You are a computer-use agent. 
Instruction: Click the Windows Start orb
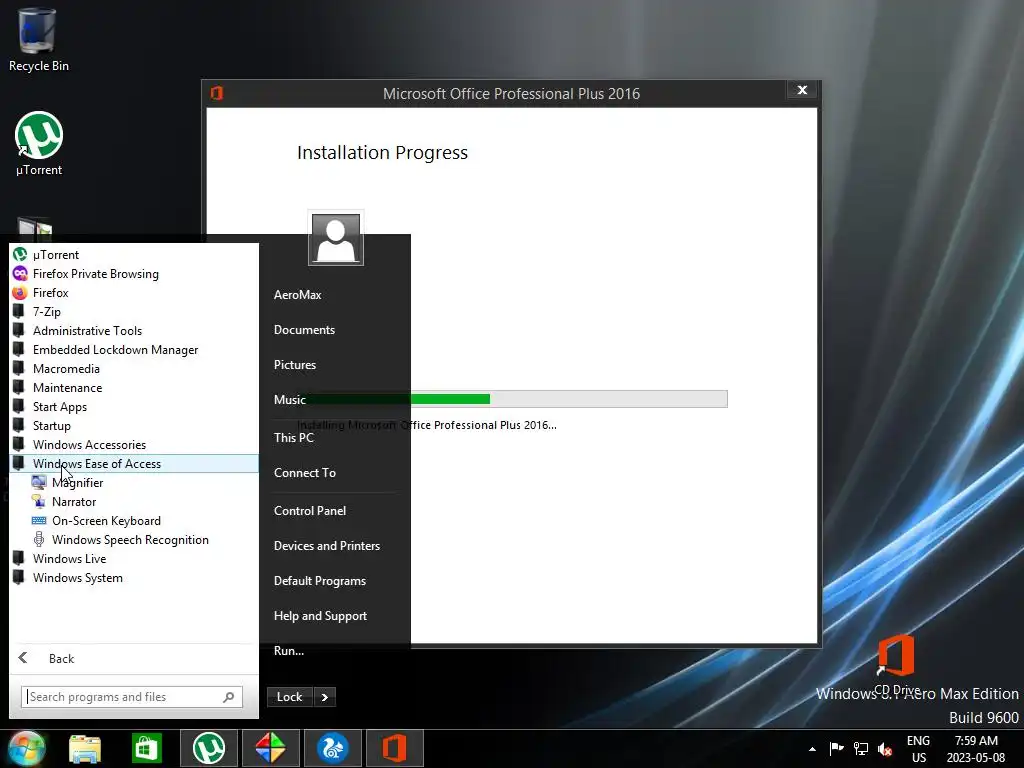(x=27, y=748)
